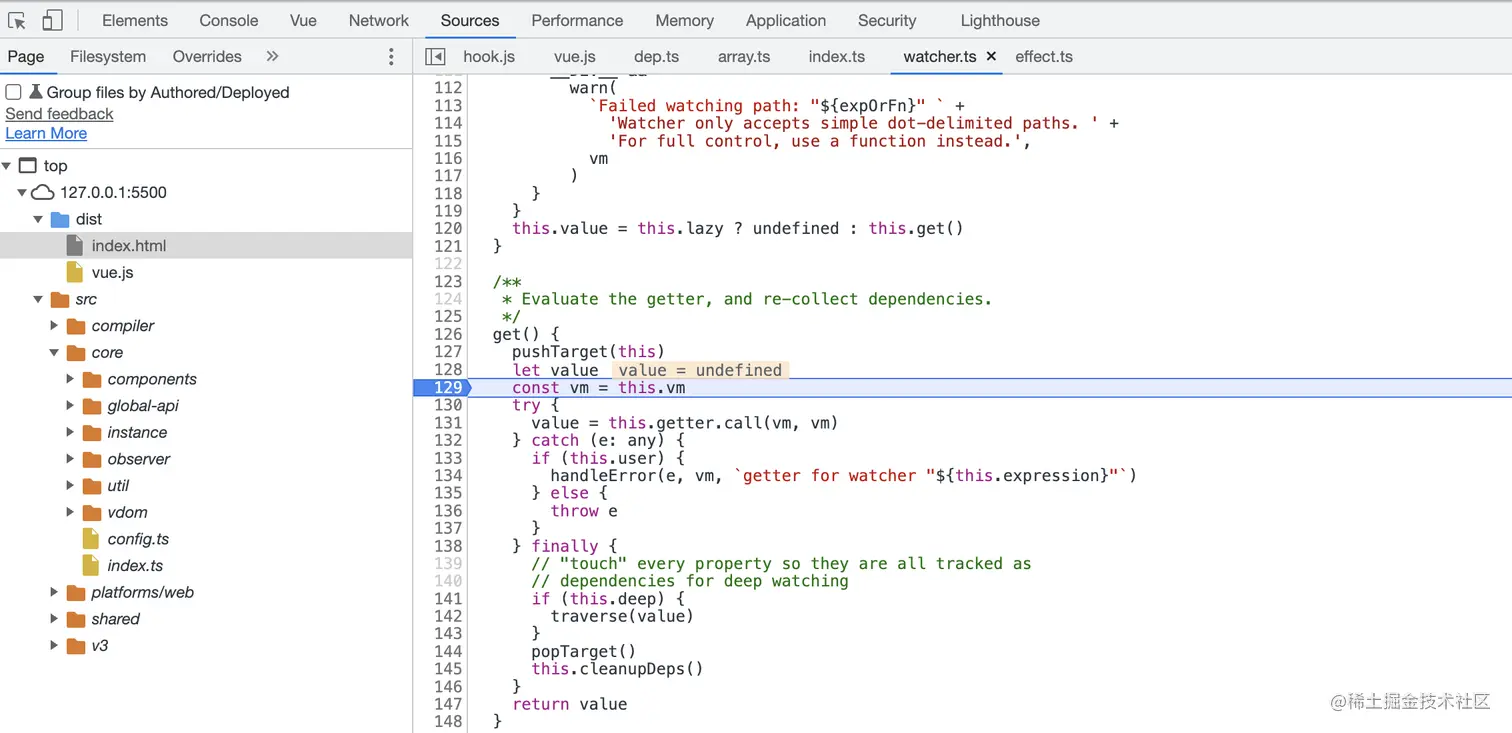Click the 127.0.0.1:5500 cloud icon
The height and width of the screenshot is (733, 1512).
pos(42,192)
